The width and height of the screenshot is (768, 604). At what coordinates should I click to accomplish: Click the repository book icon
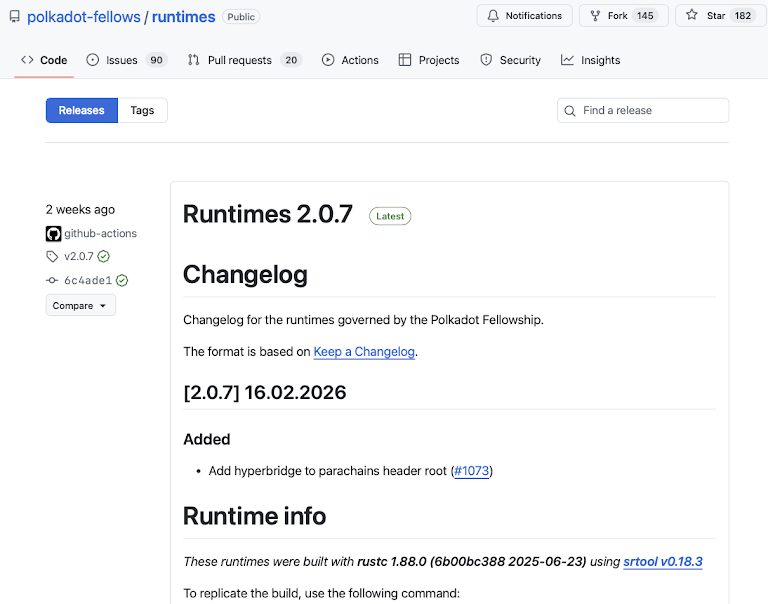14,17
